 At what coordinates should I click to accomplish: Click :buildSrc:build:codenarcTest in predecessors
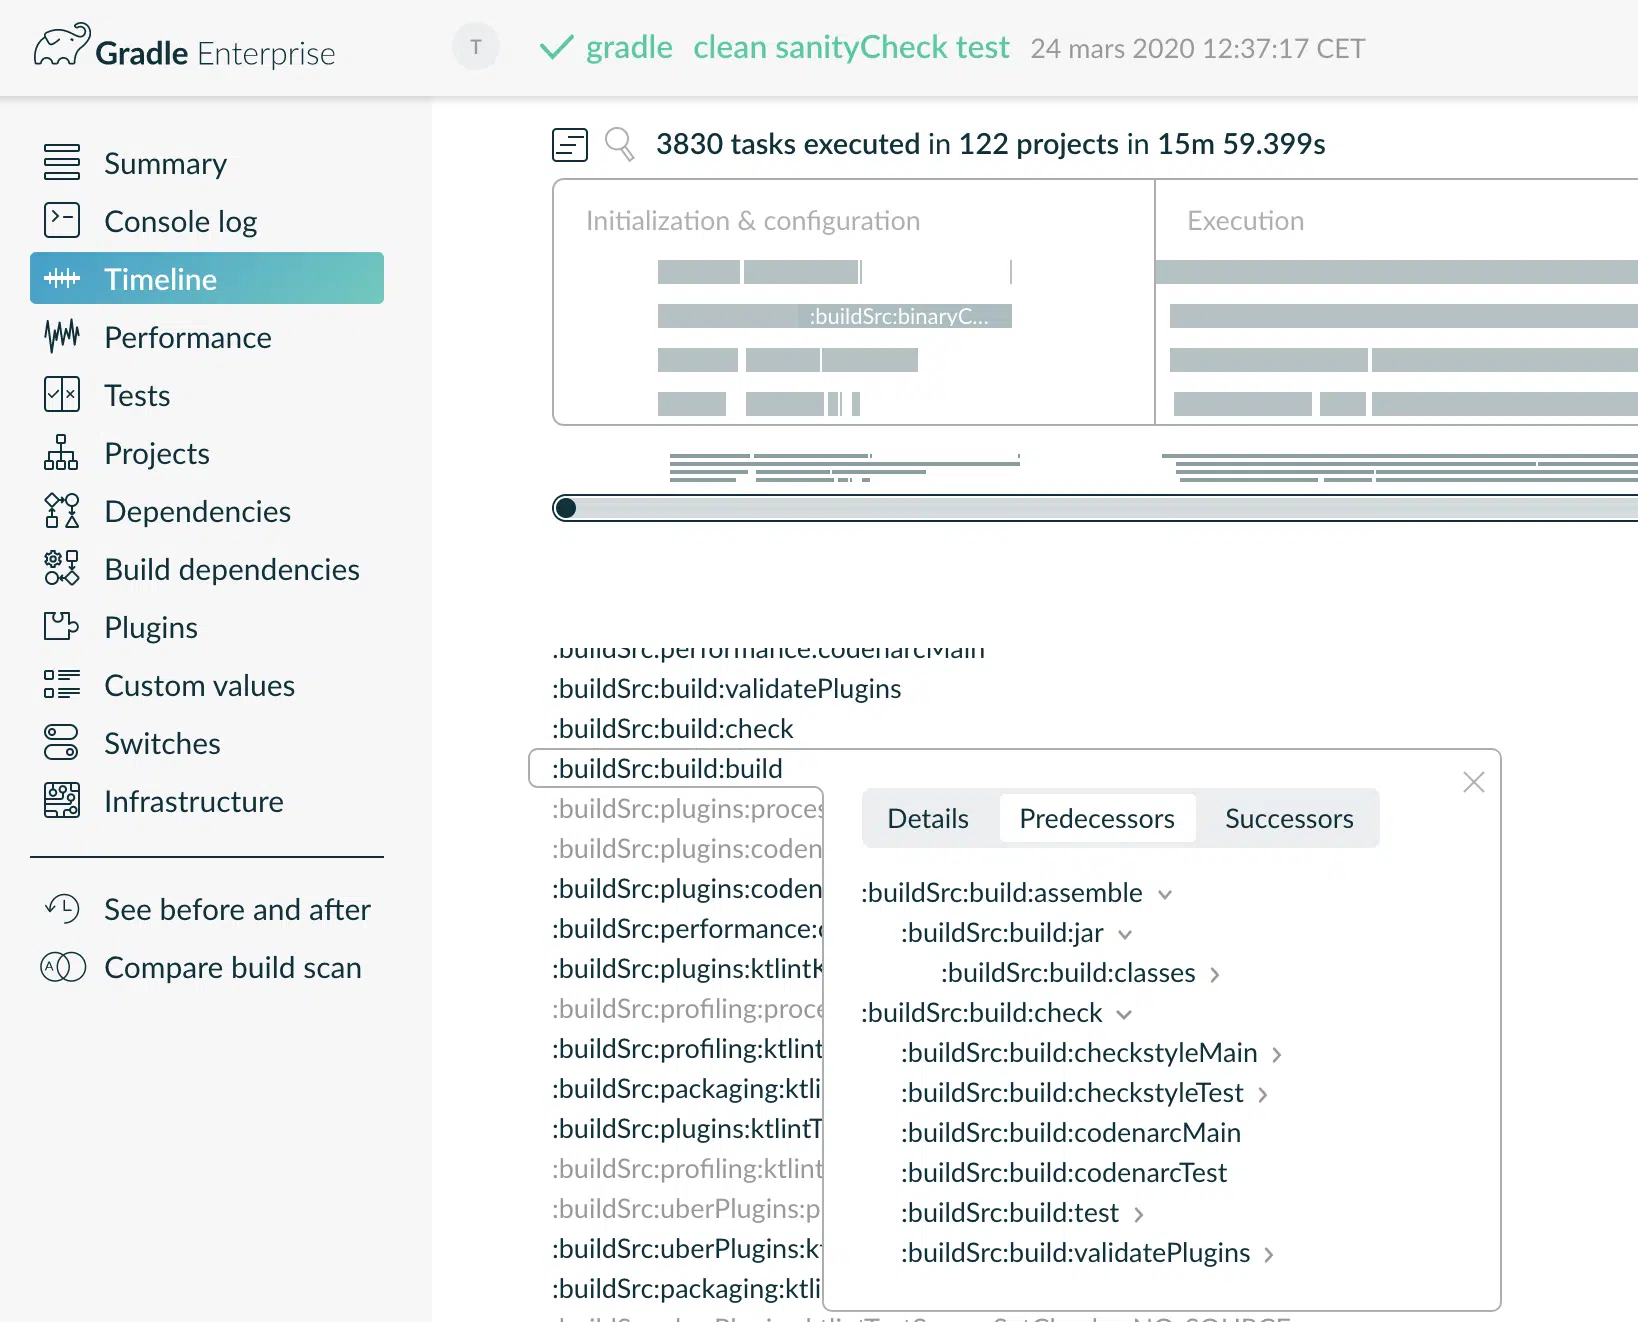(1064, 1173)
